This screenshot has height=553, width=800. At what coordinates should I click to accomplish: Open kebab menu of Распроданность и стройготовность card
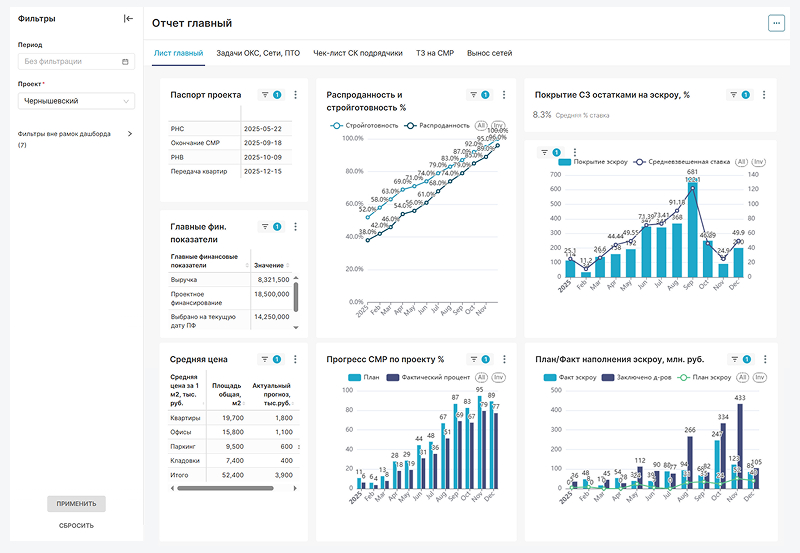[x=504, y=95]
